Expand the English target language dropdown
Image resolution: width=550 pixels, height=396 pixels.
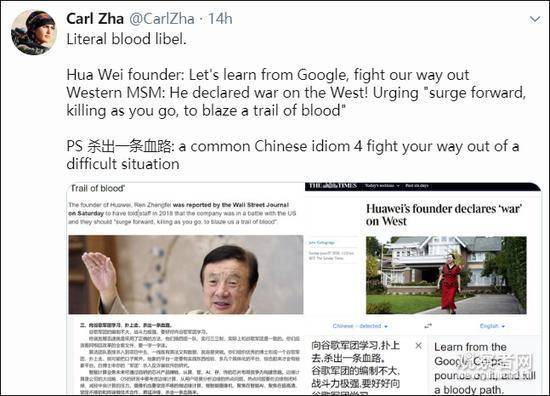(492, 326)
